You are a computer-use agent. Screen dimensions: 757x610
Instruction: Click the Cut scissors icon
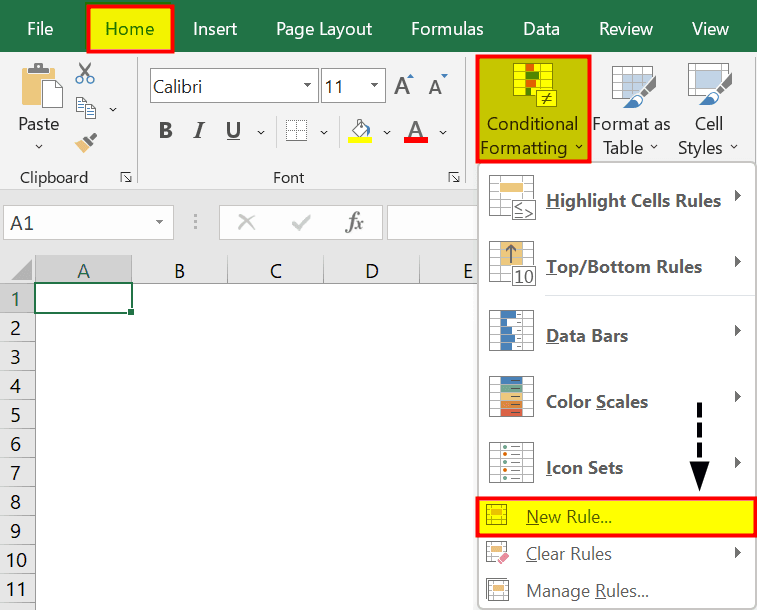tap(85, 73)
